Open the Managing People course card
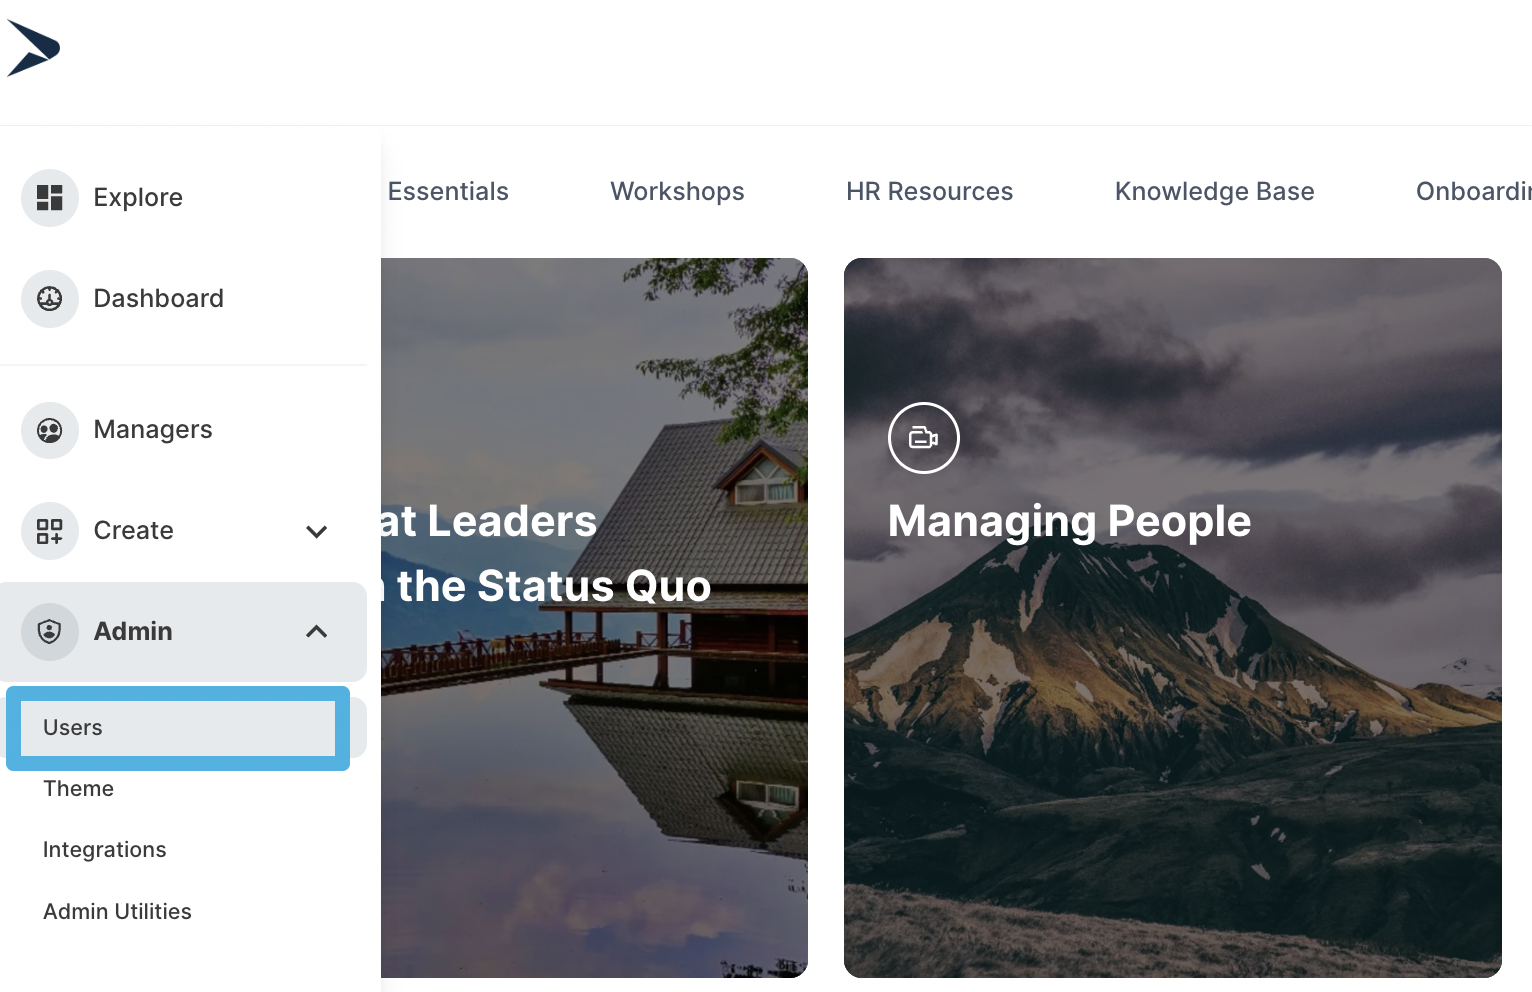Image resolution: width=1532 pixels, height=992 pixels. coord(1172,700)
